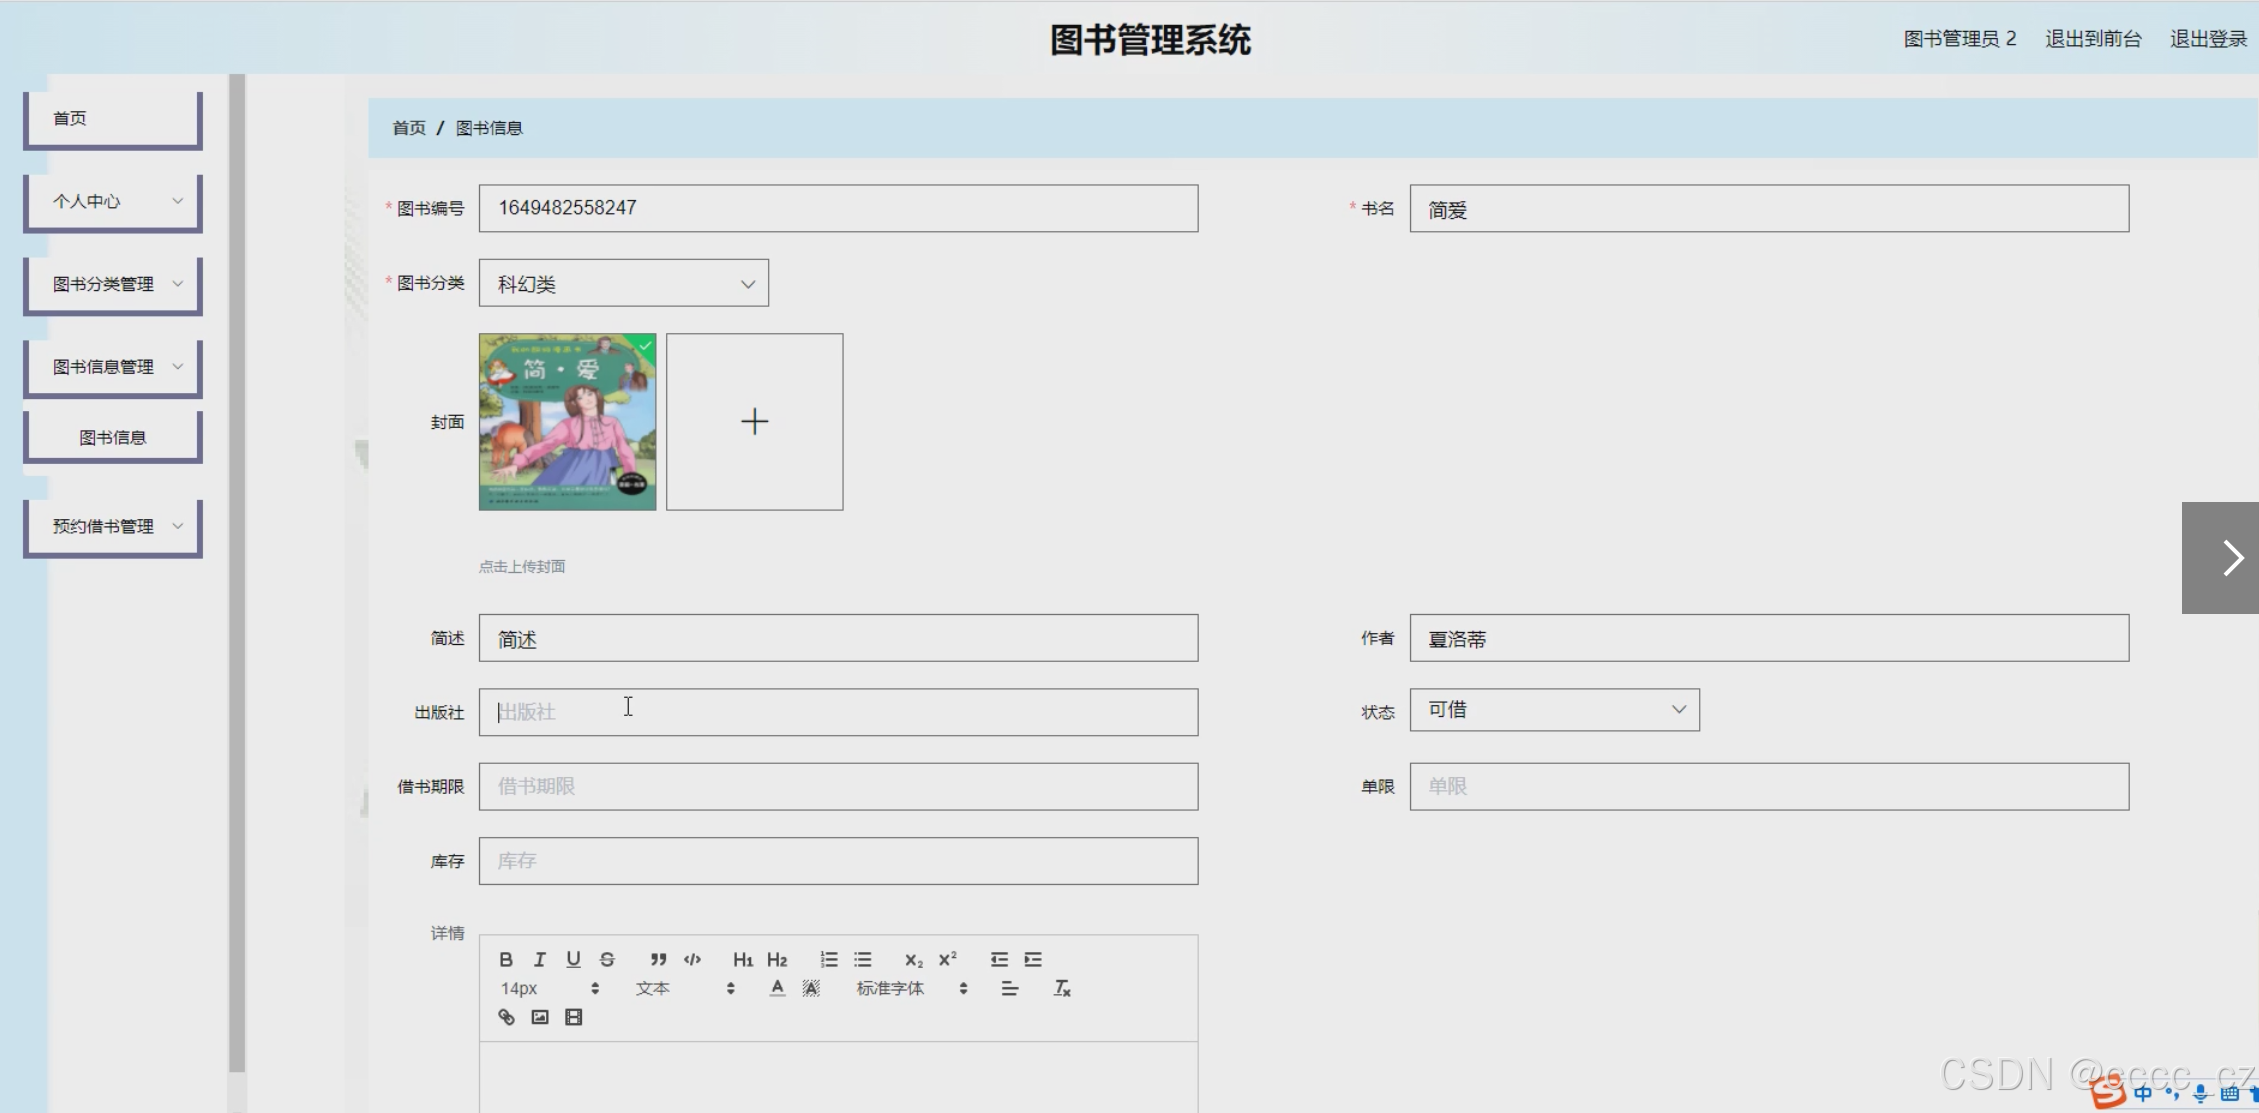The image size is (2259, 1113).
Task: Open the 状态 dropdown showing 可借
Action: [1554, 710]
